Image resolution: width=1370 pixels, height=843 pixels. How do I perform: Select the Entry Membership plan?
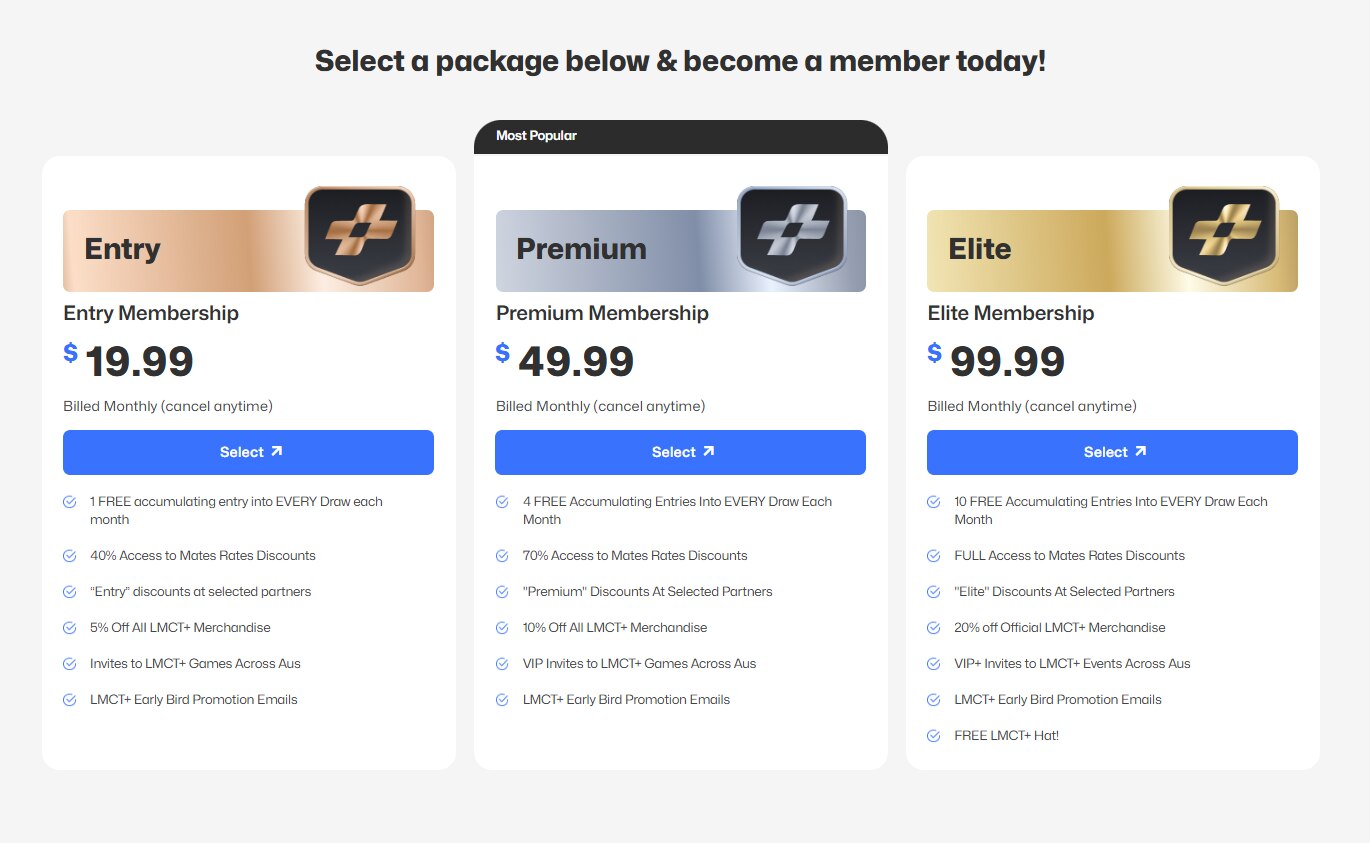tap(248, 452)
